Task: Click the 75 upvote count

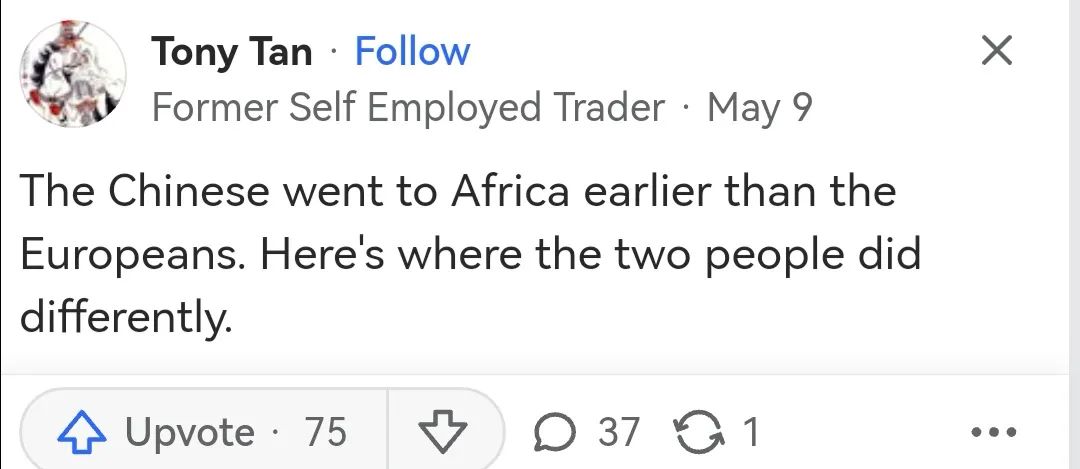Action: [325, 432]
